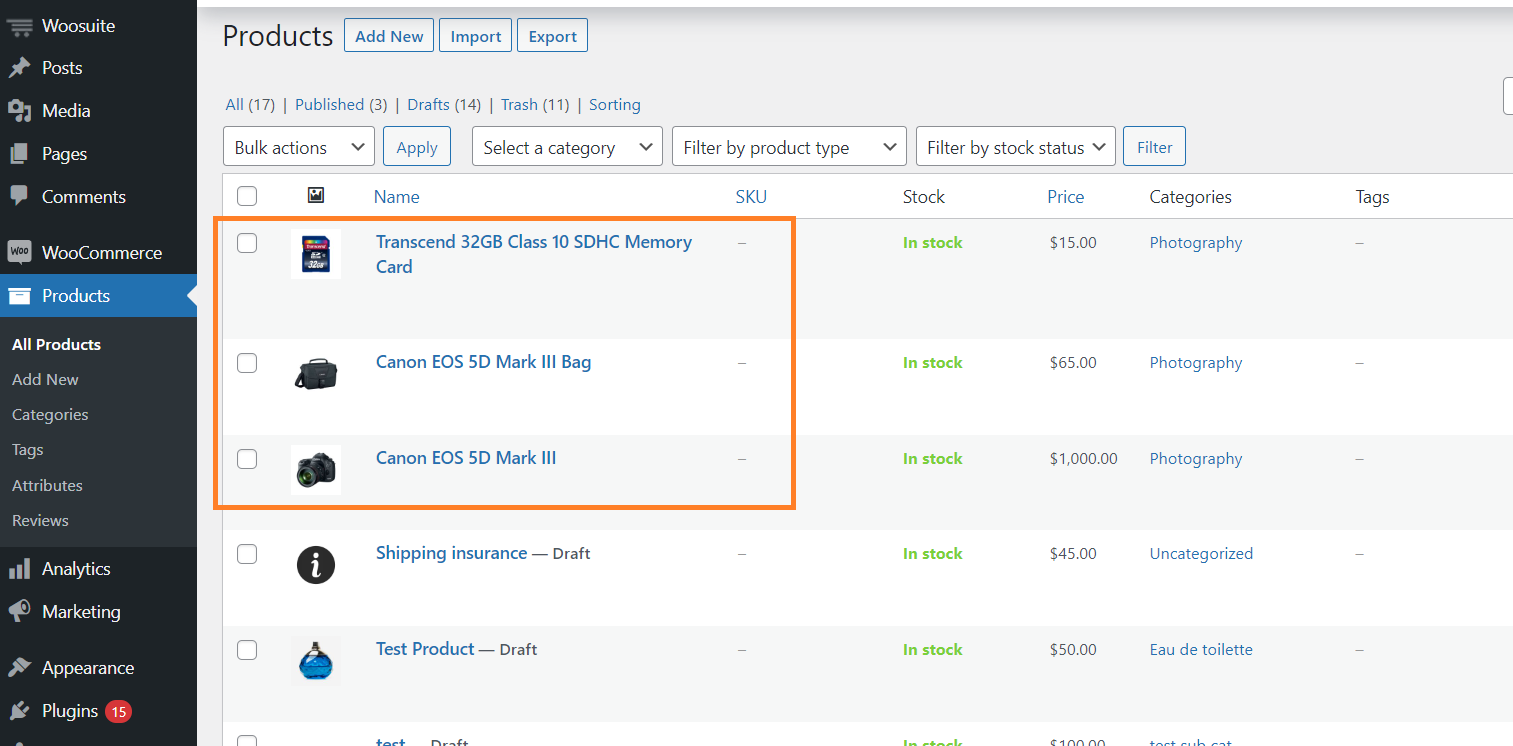1513x746 pixels.
Task: Click the Woosuite menu icon
Action: coord(19,26)
